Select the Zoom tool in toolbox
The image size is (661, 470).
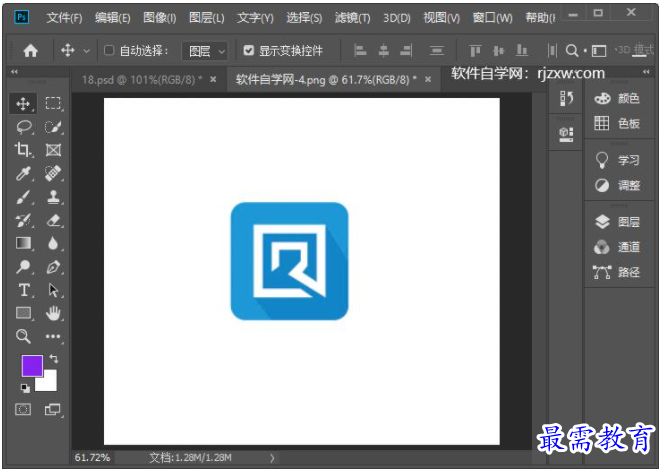[24, 336]
